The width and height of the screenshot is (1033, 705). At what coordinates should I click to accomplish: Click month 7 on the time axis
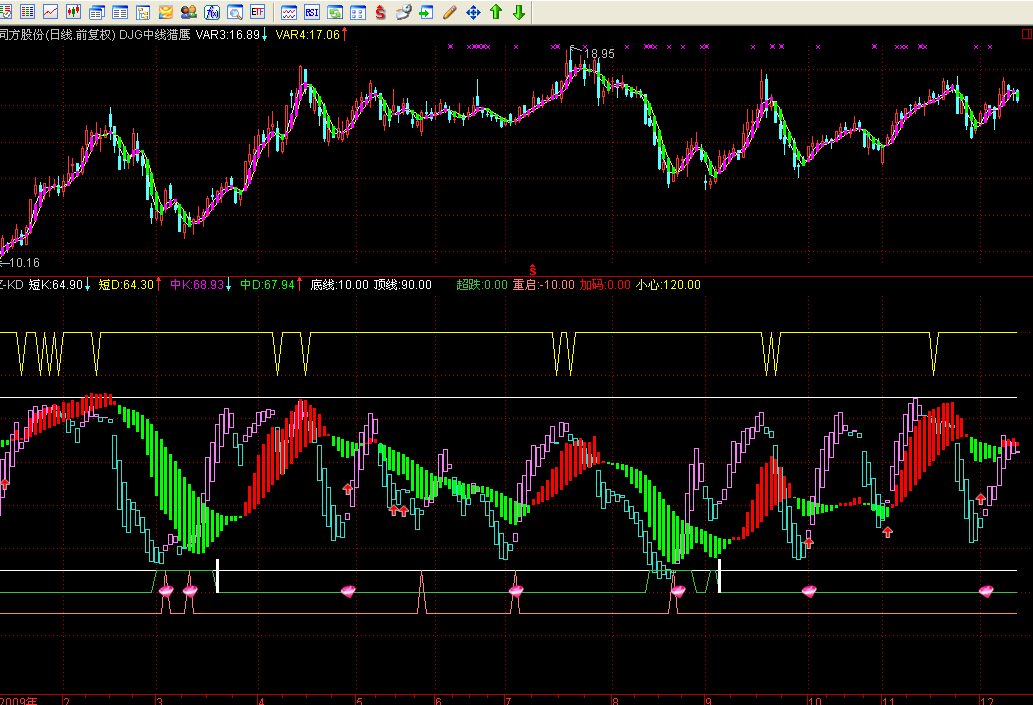(508, 700)
